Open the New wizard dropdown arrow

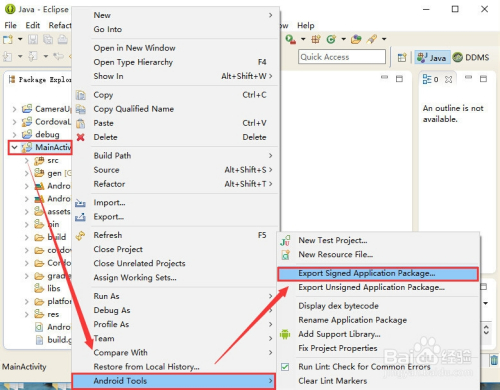point(20,39)
